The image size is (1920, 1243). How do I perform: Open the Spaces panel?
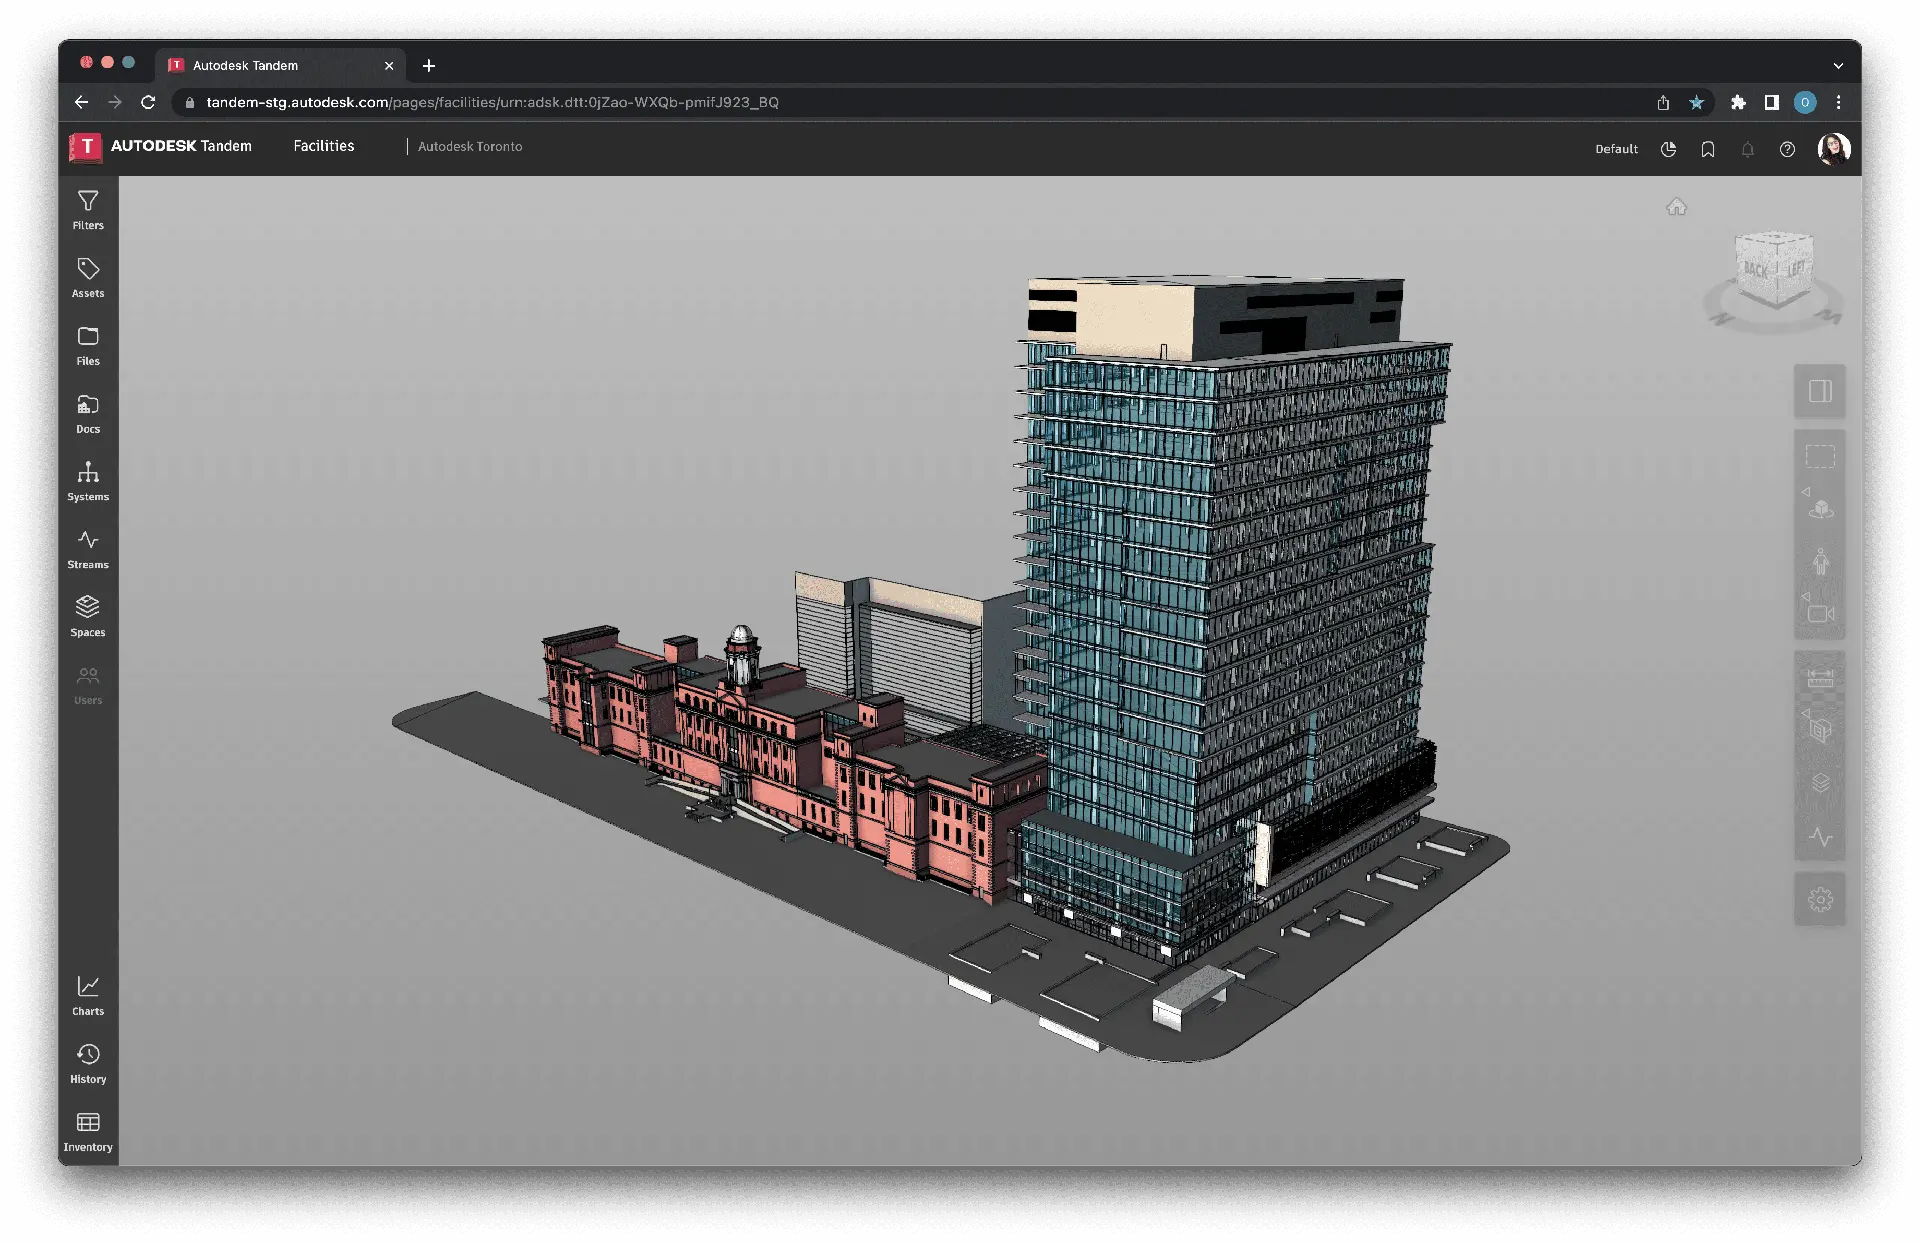(88, 617)
